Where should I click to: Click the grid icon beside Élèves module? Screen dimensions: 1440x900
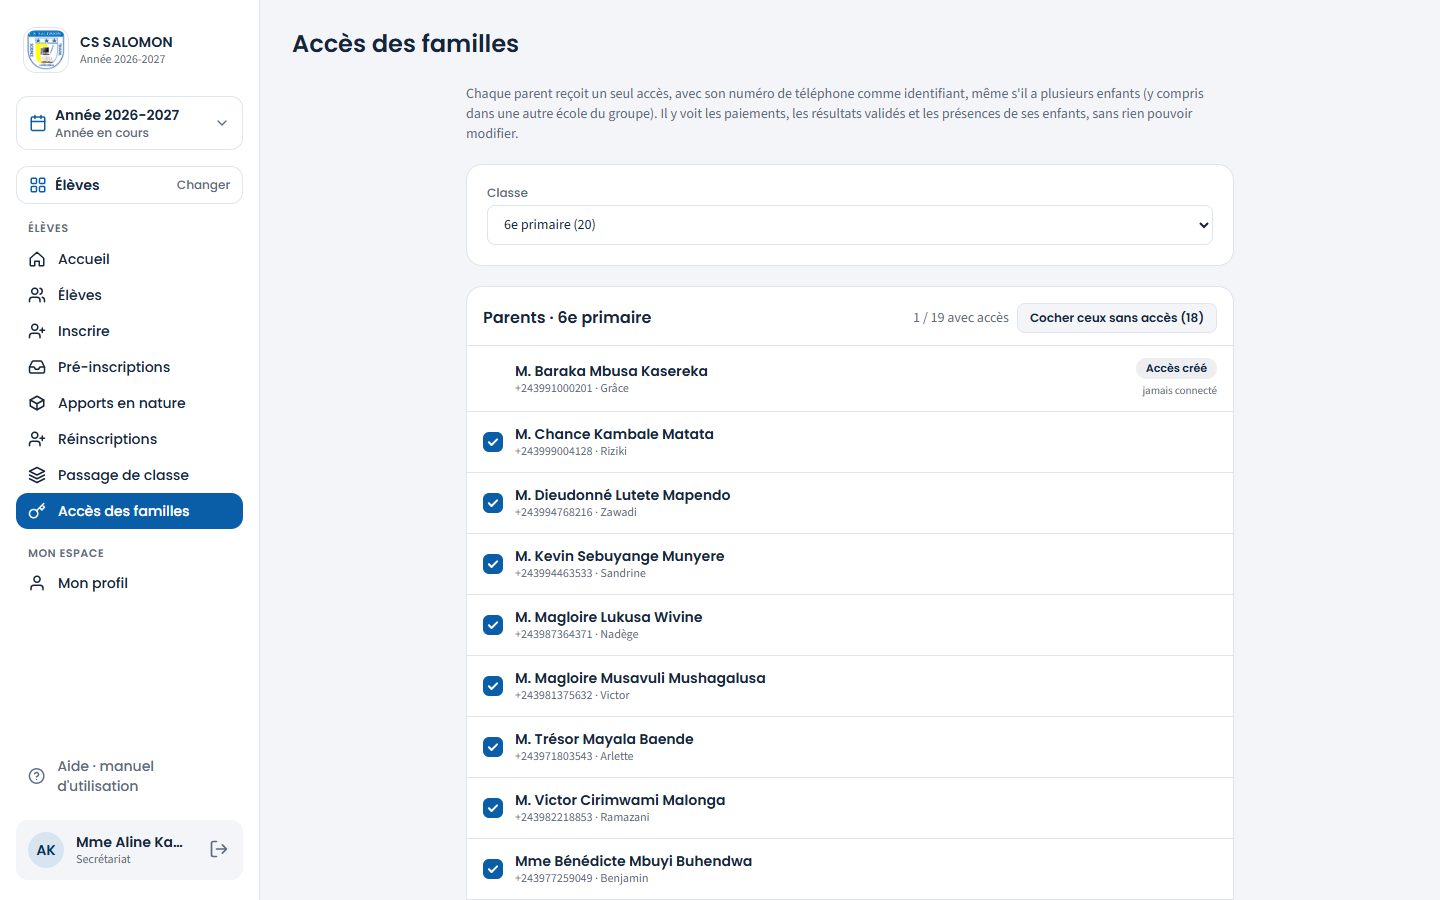coord(38,185)
